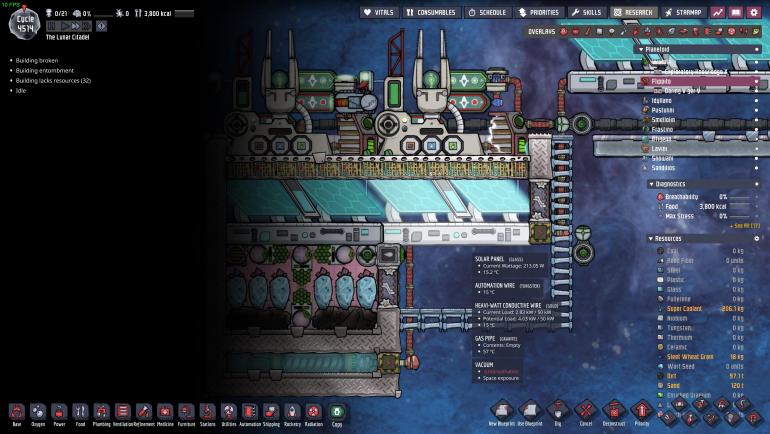Image resolution: width=770 pixels, height=434 pixels.
Task: Click the Building entombment notification
Action: click(x=45, y=71)
